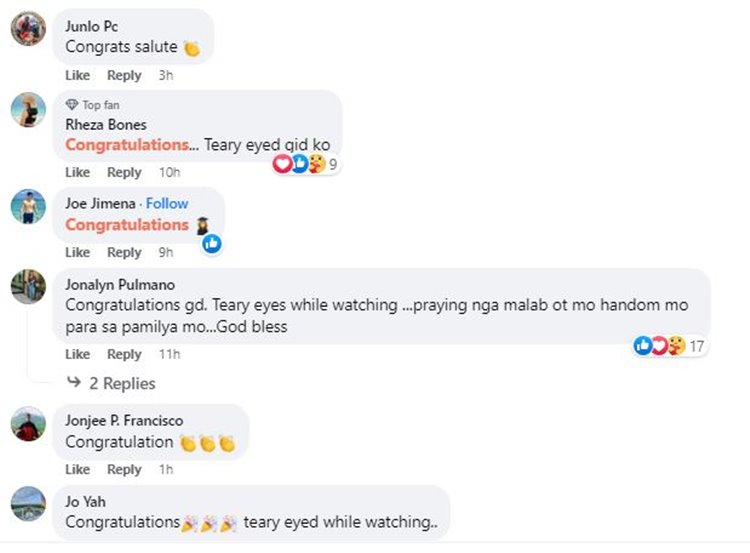Like Joe Jimena's comment
The height and width of the screenshot is (553, 750).
coord(78,252)
